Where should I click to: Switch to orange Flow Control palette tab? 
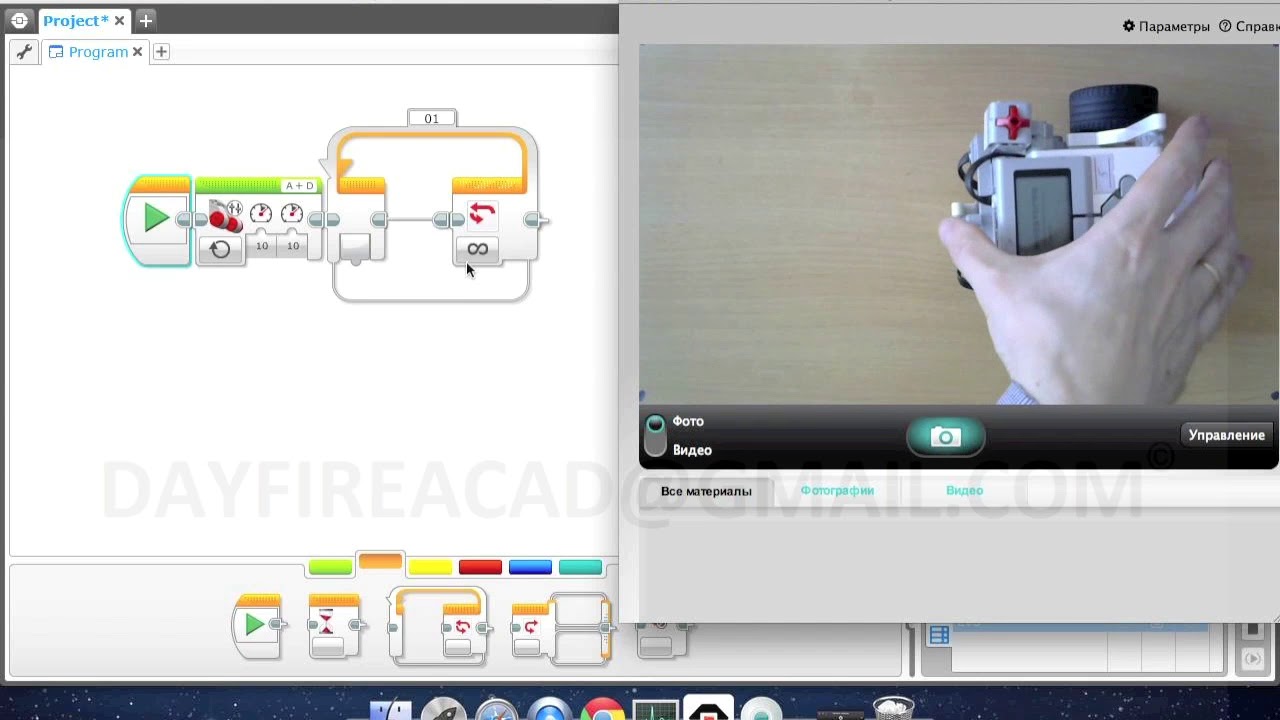(x=380, y=563)
